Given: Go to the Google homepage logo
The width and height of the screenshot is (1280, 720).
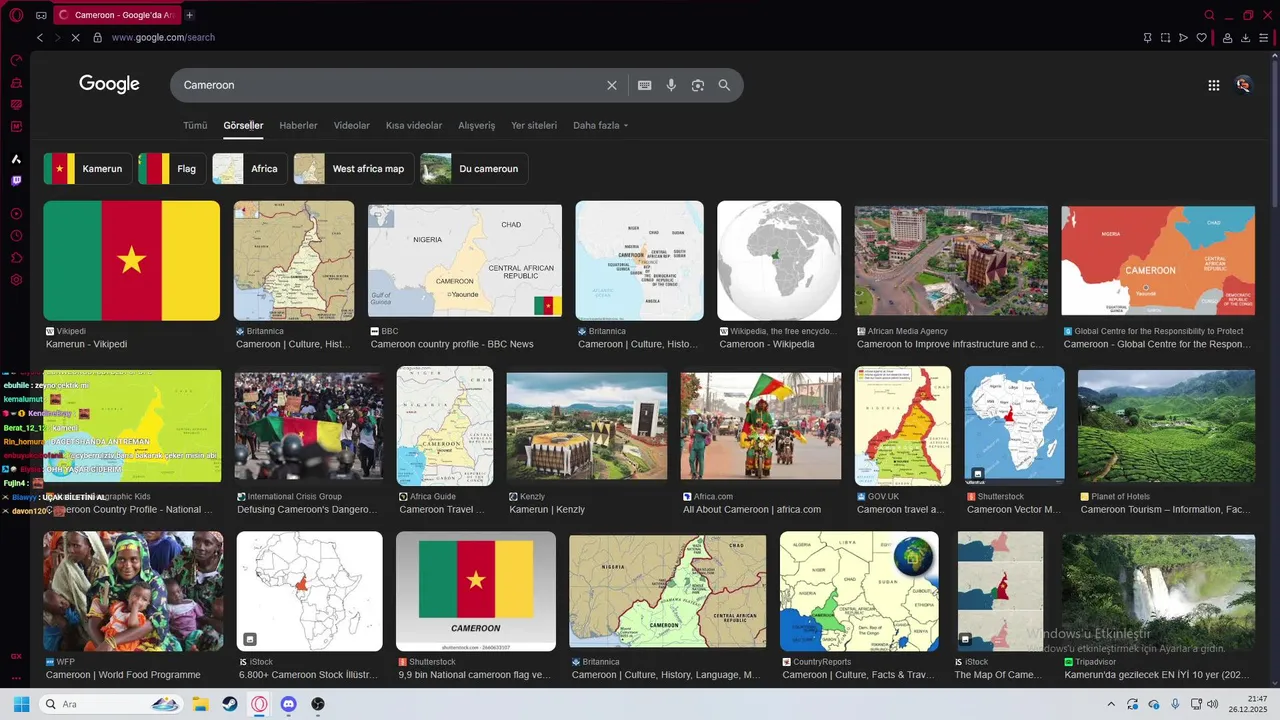Looking at the screenshot, I should [109, 84].
